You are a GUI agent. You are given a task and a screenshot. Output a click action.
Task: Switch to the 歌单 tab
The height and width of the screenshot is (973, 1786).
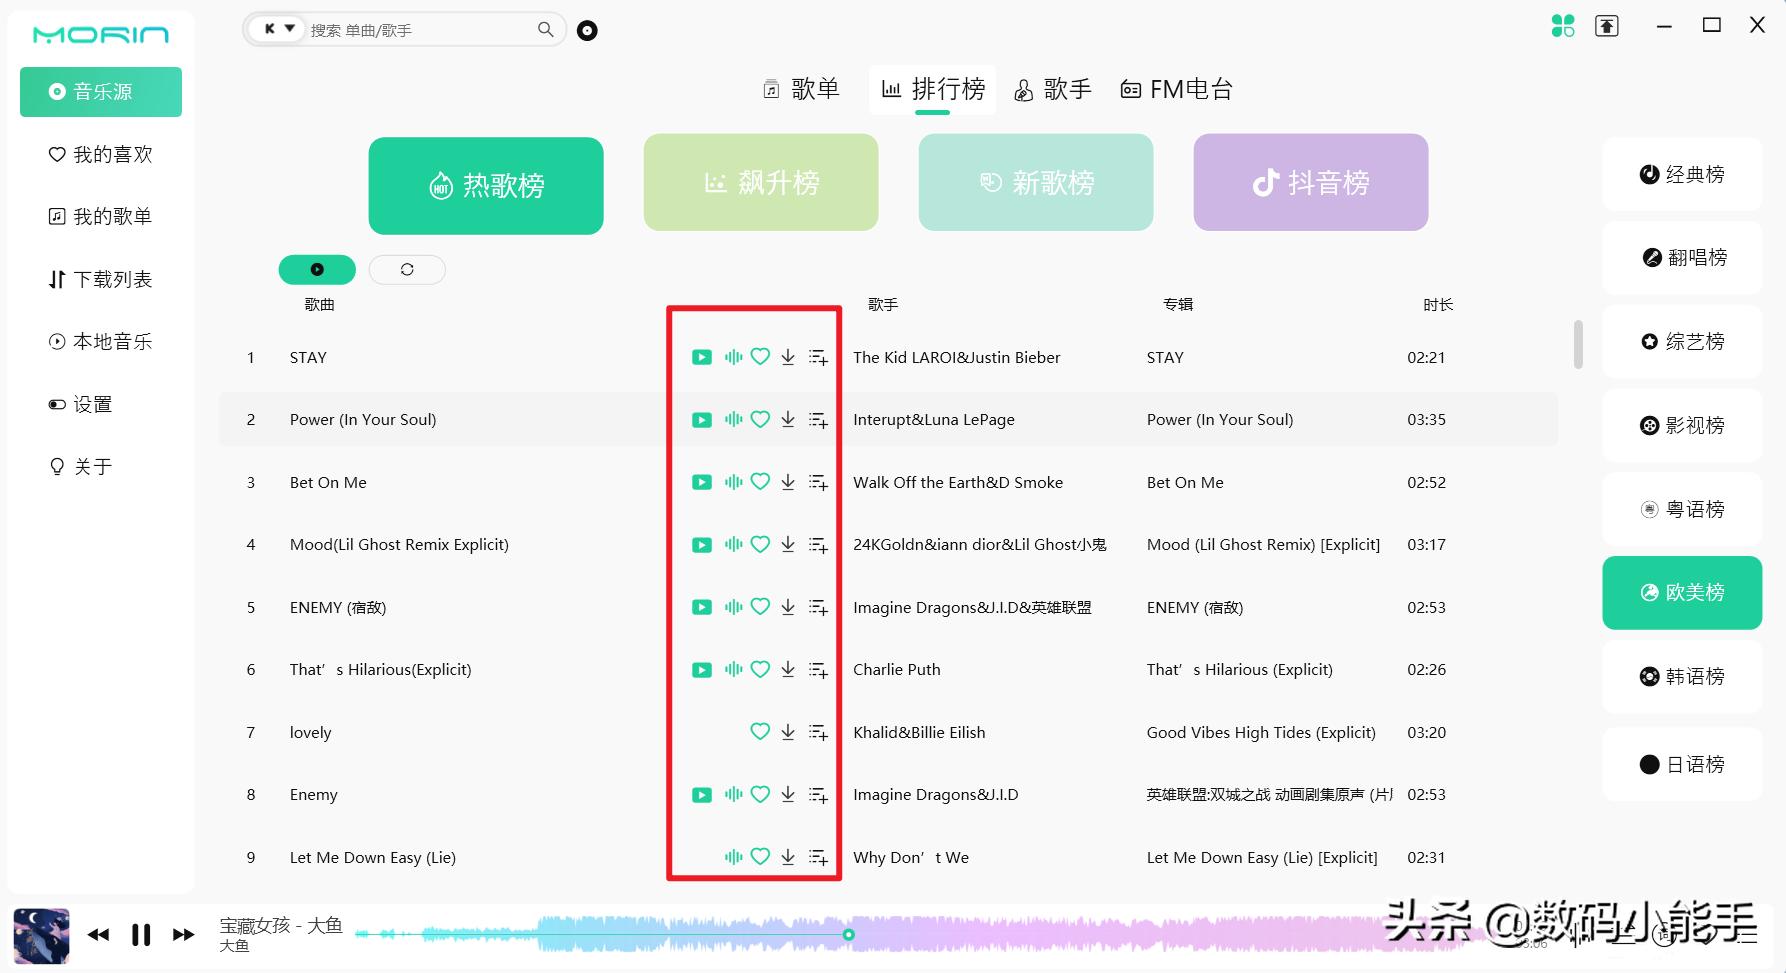tap(801, 89)
